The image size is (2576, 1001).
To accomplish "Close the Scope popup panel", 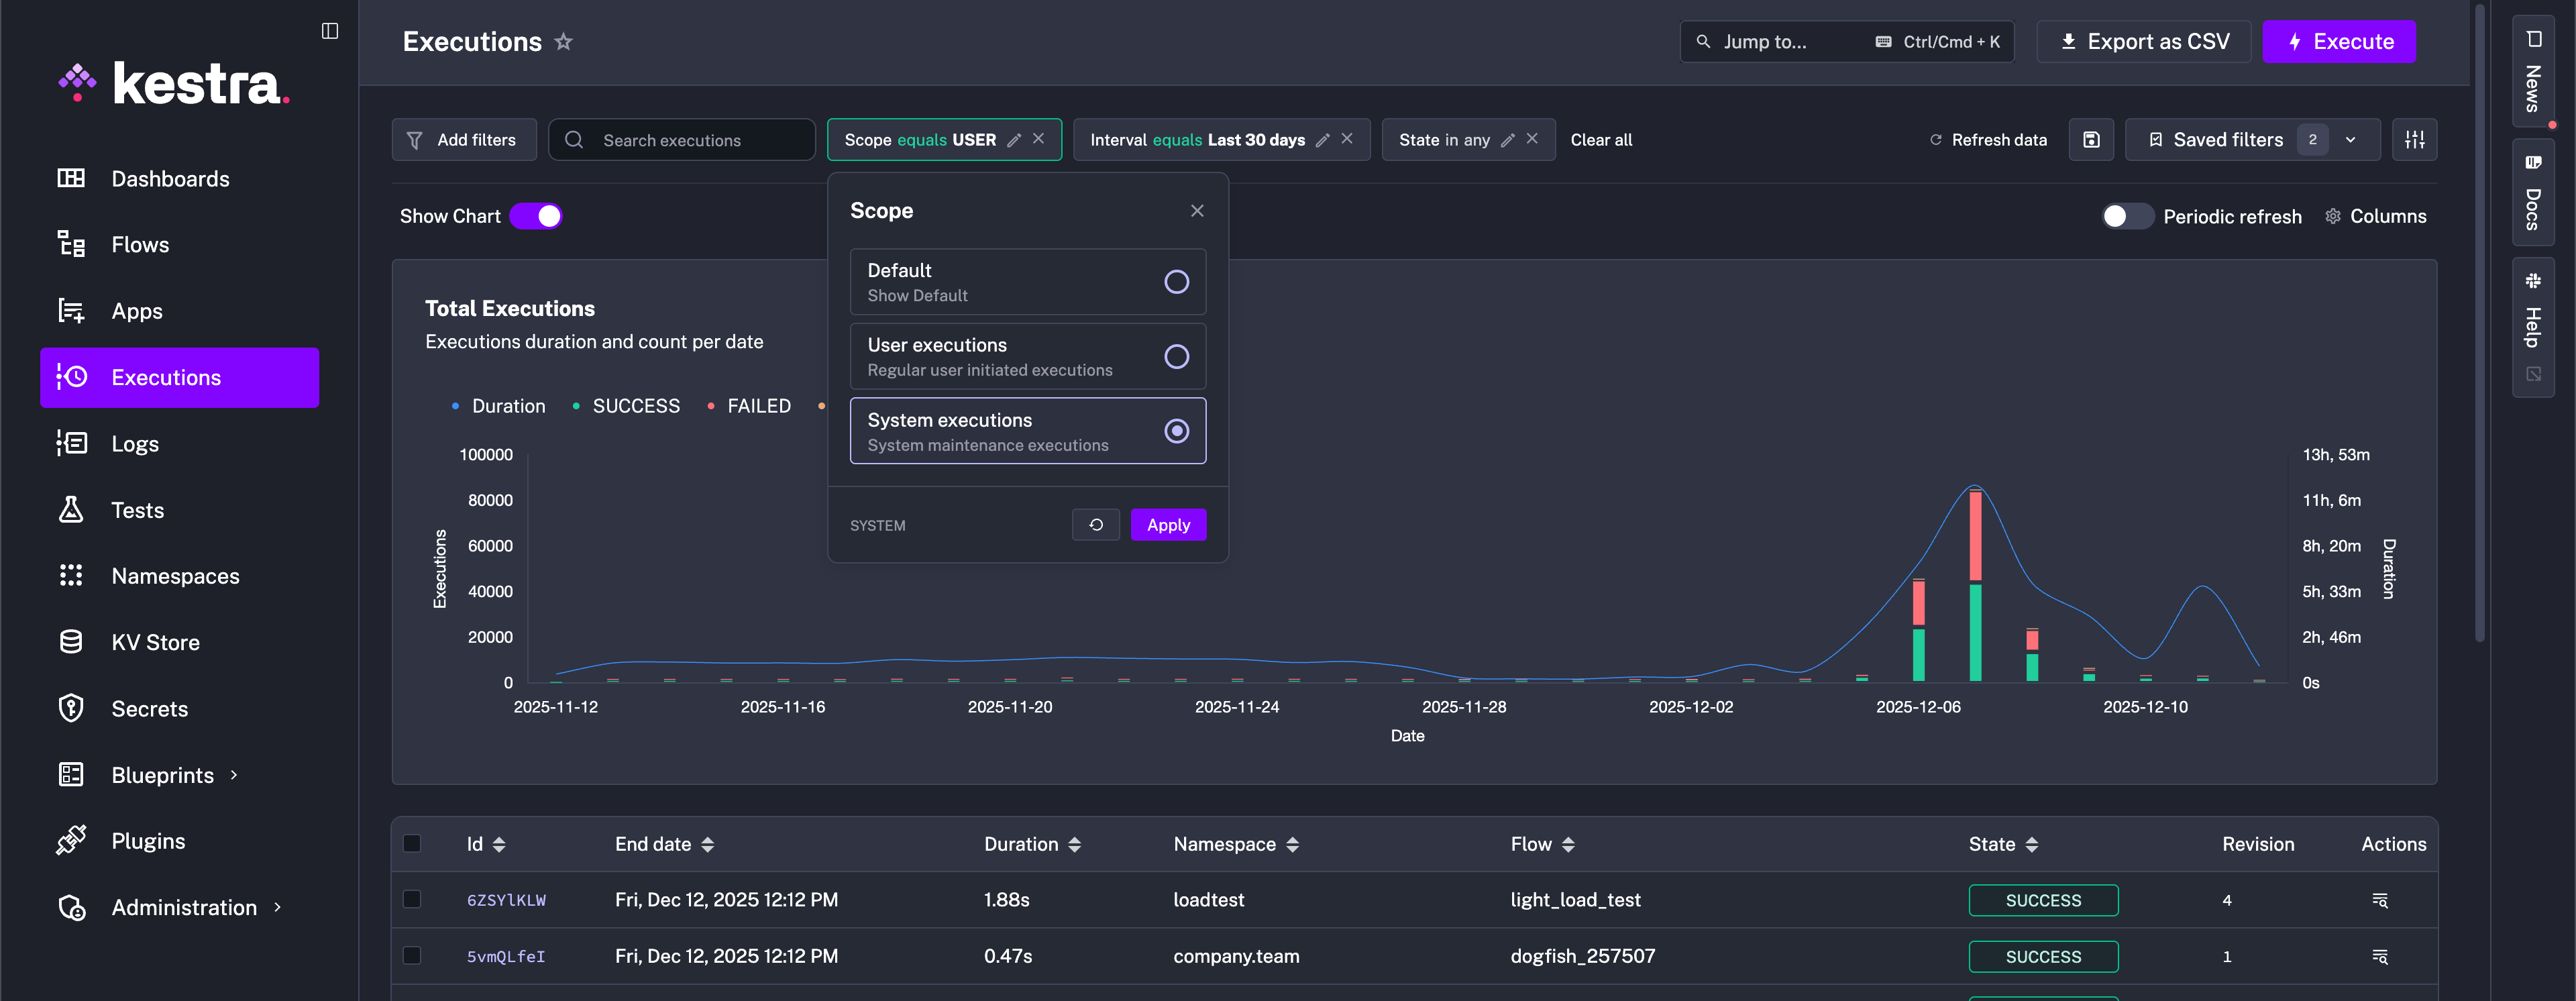I will pos(1197,211).
